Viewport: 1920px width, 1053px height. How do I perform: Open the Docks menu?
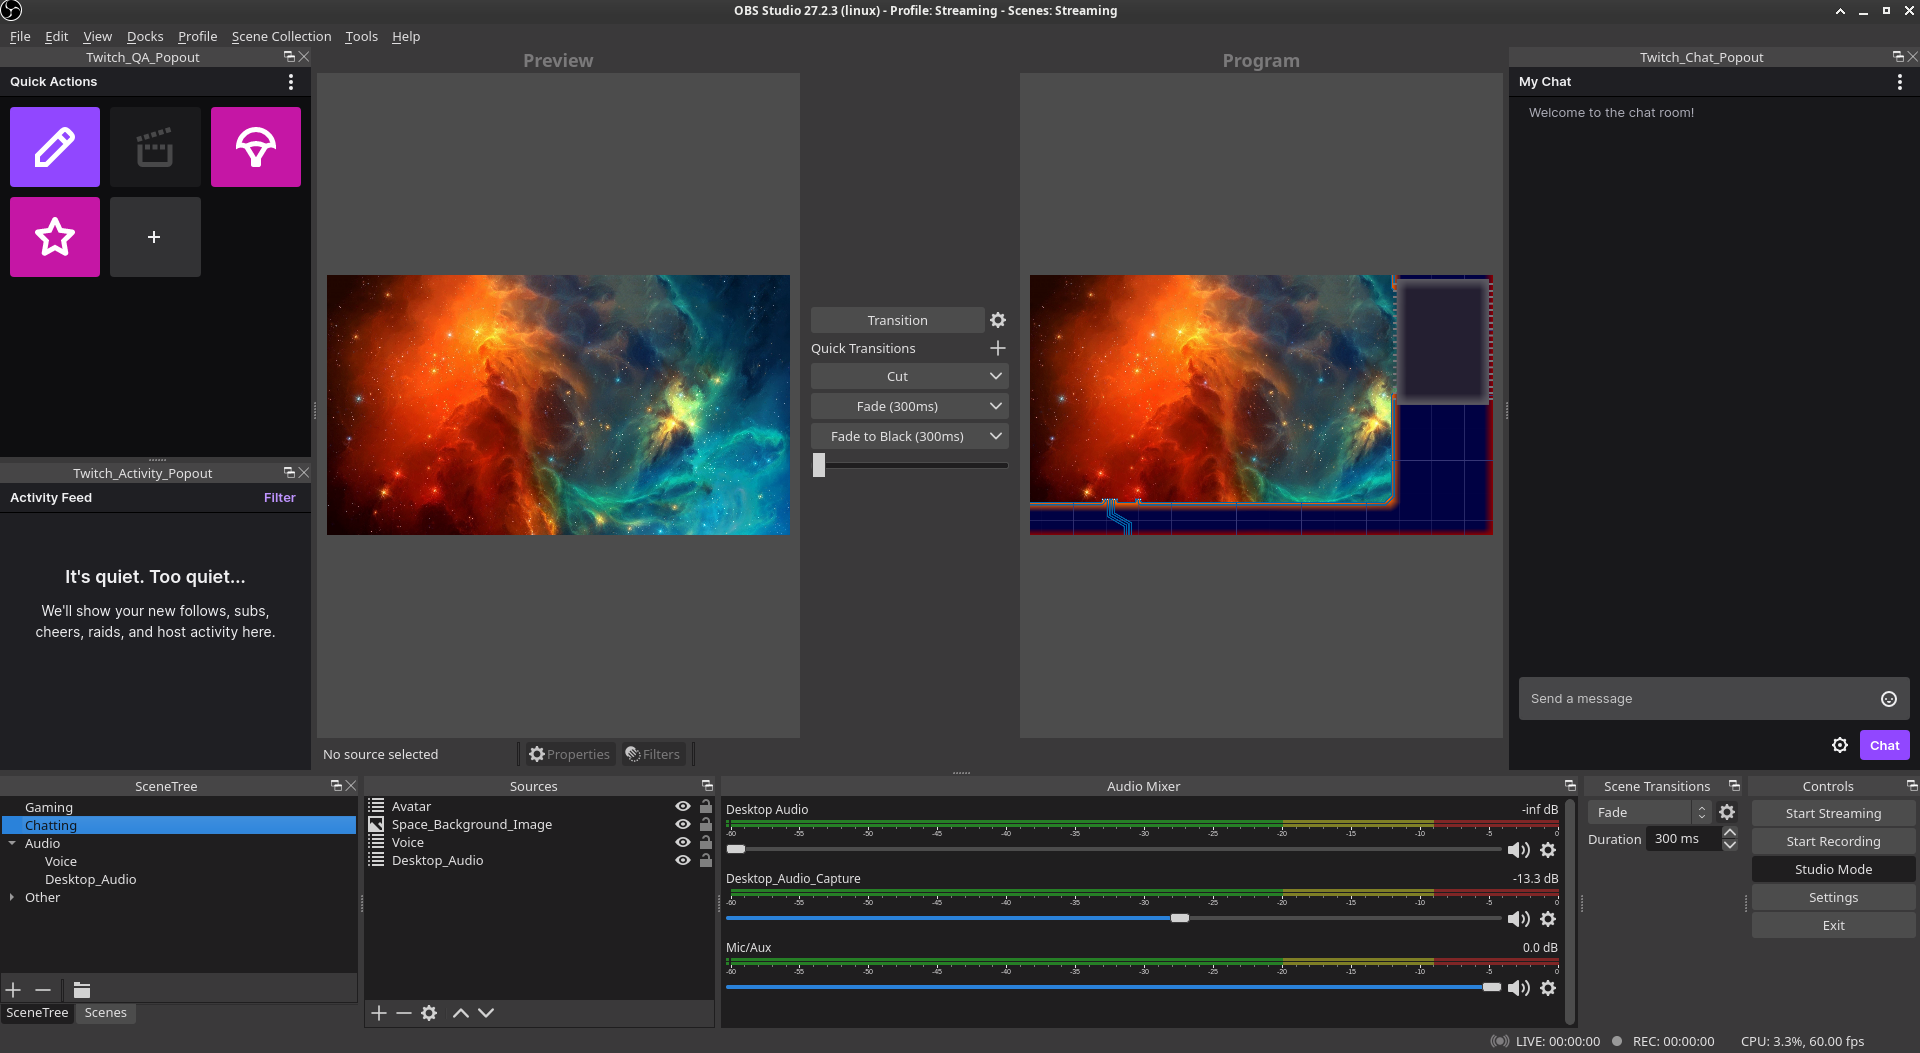(x=145, y=36)
